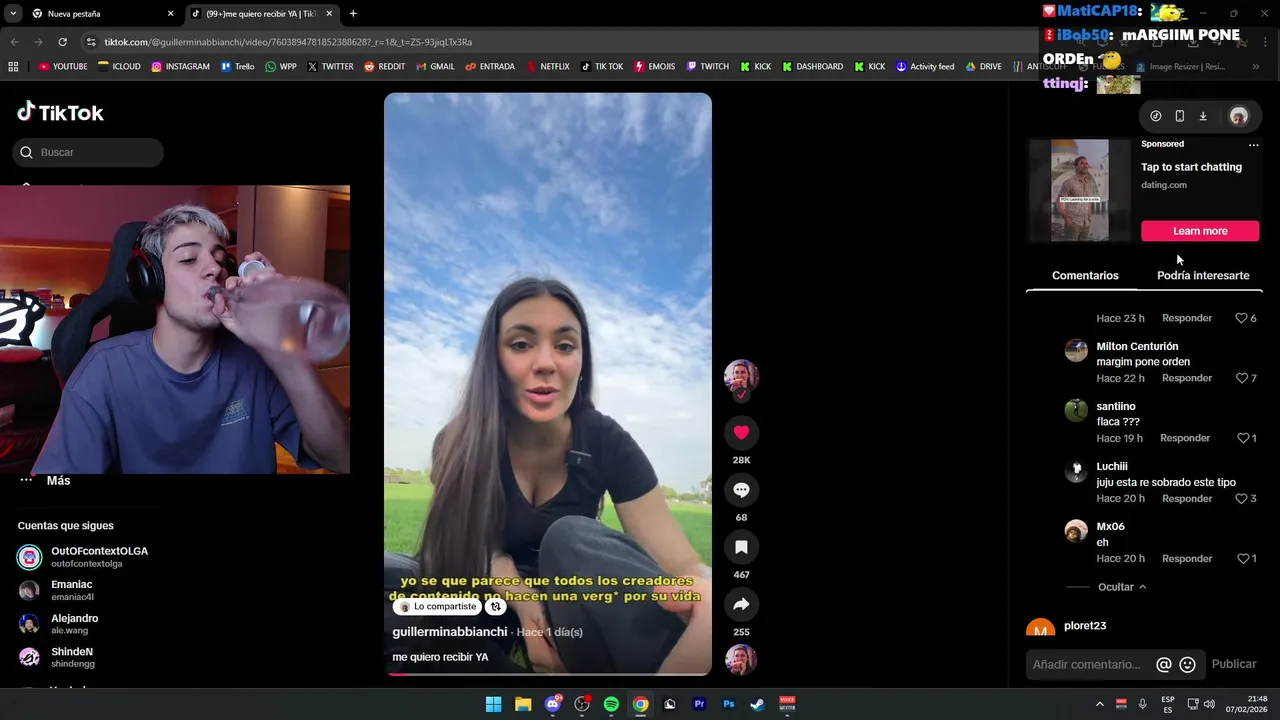Switch to the Podría interesarte tab

(1203, 275)
